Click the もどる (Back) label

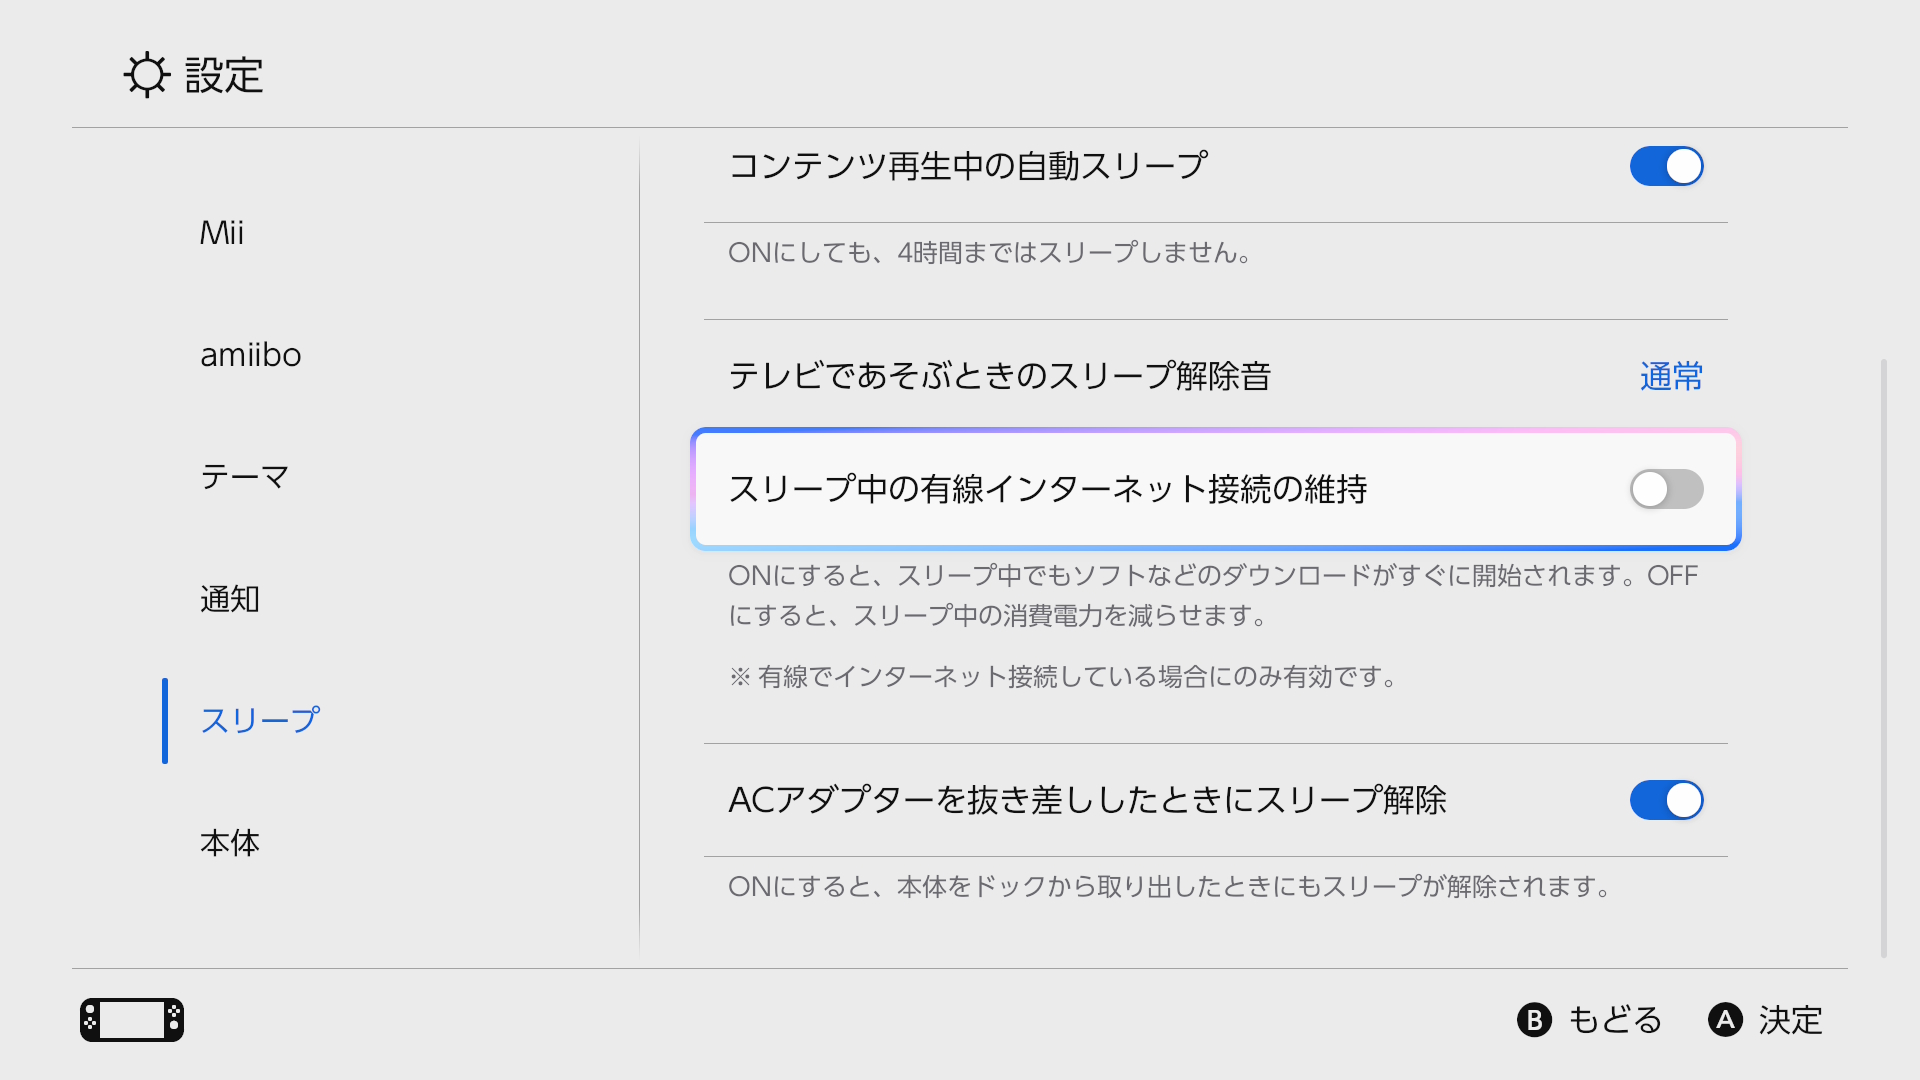click(1614, 1020)
